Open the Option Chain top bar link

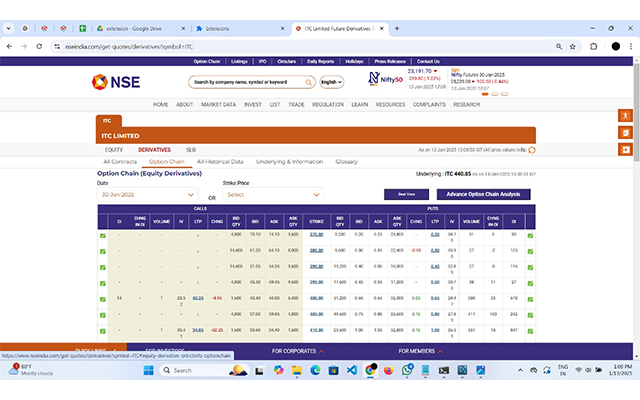pos(207,61)
